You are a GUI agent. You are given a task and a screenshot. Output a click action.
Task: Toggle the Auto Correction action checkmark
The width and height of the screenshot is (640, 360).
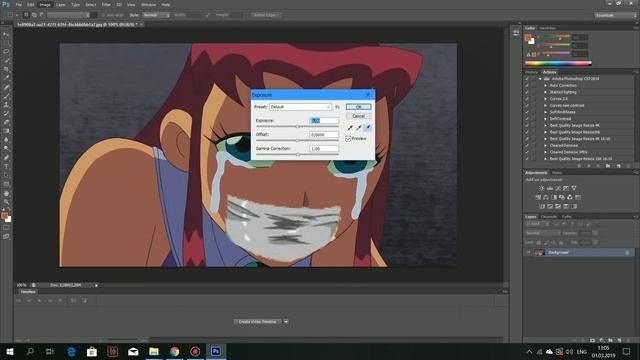tap(527, 85)
